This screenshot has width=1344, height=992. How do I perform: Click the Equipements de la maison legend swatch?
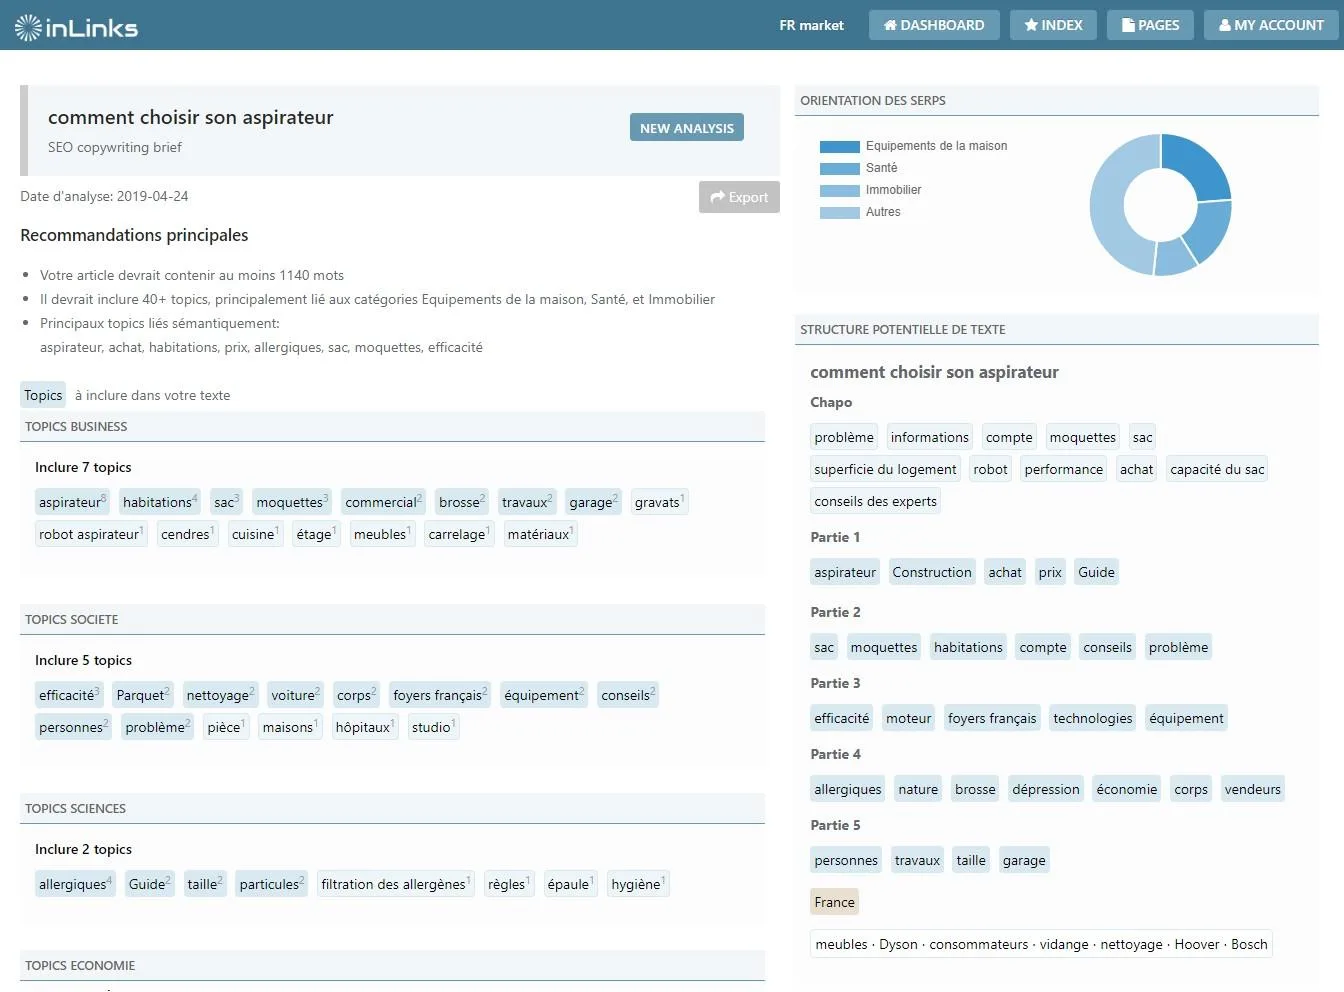839,146
